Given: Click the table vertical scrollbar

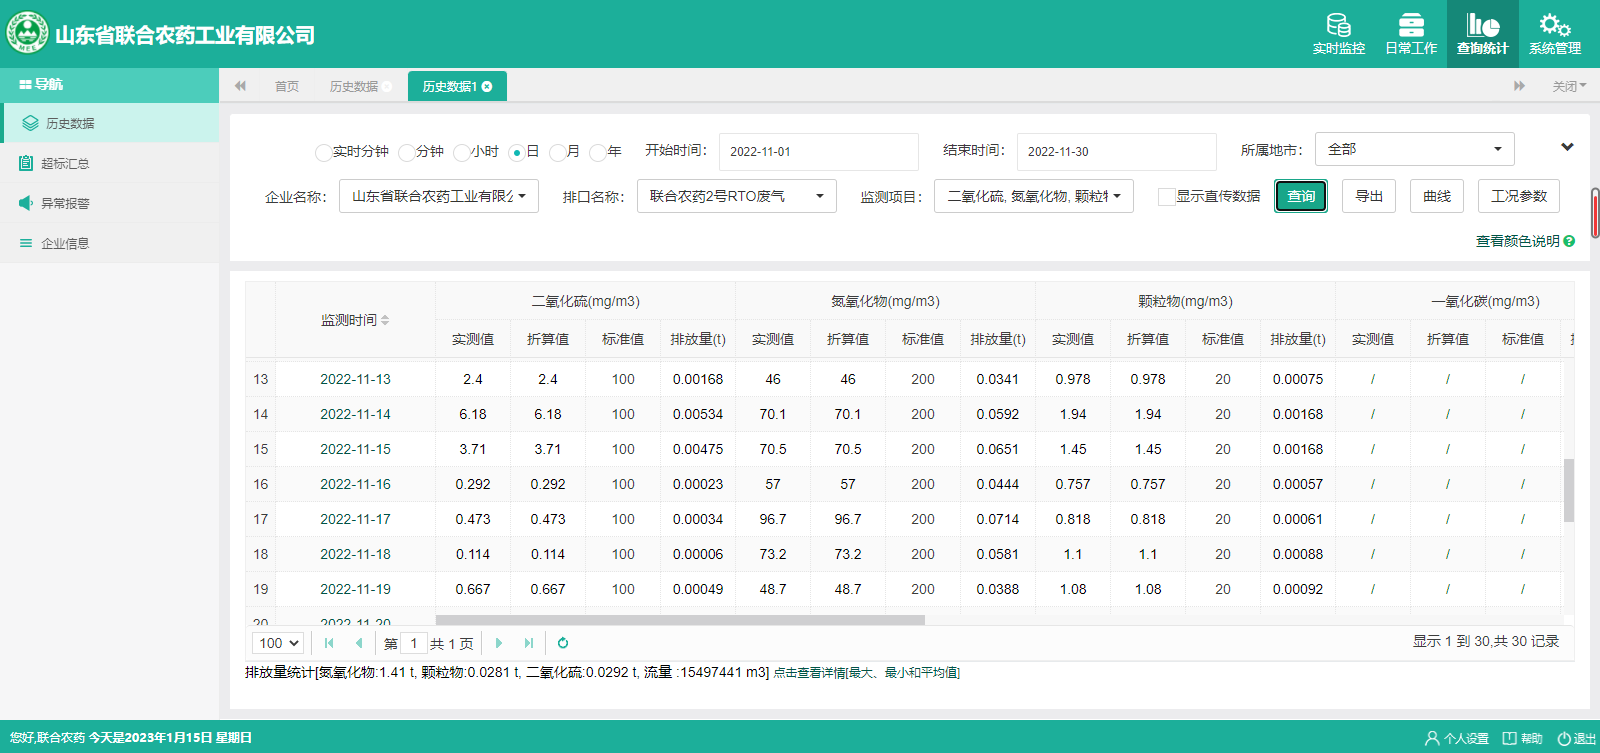Looking at the screenshot, I should [1569, 490].
